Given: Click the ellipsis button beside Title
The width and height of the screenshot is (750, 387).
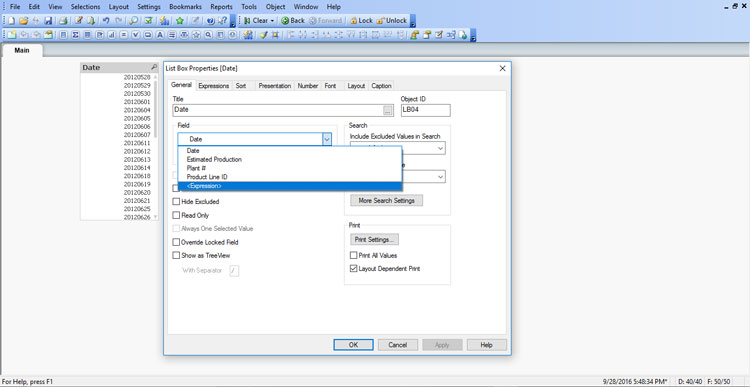Looking at the screenshot, I should point(388,111).
